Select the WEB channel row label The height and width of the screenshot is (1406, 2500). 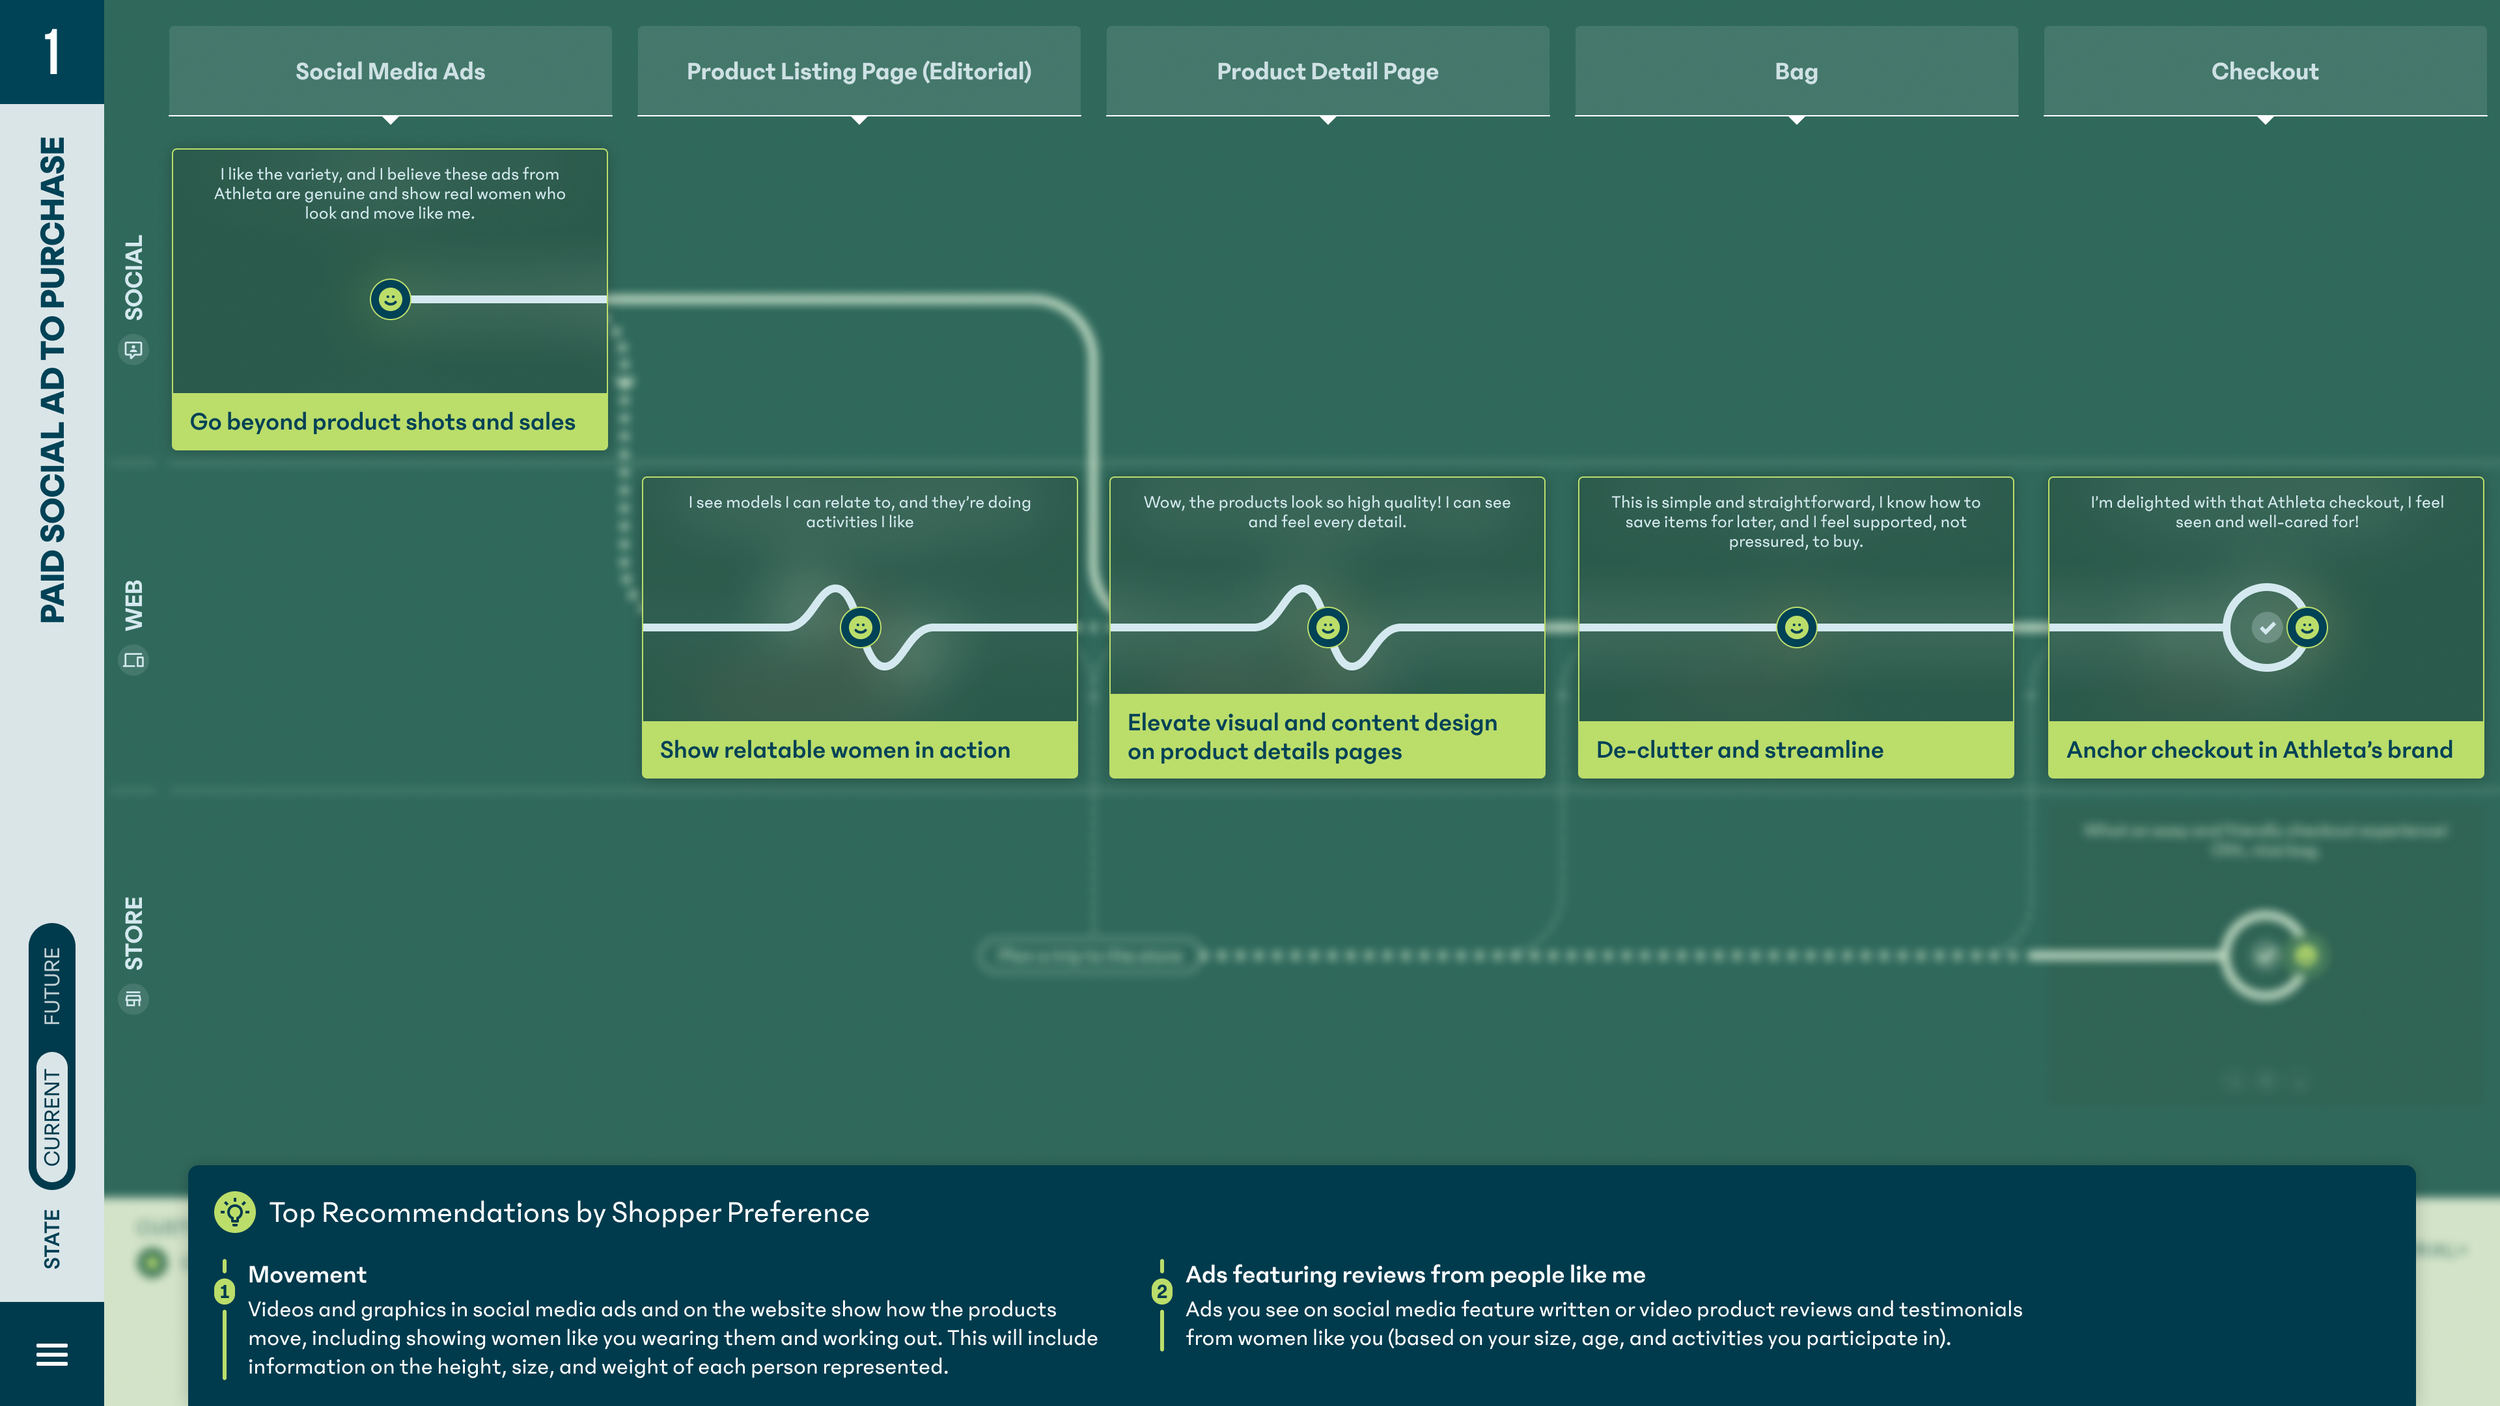[x=133, y=605]
